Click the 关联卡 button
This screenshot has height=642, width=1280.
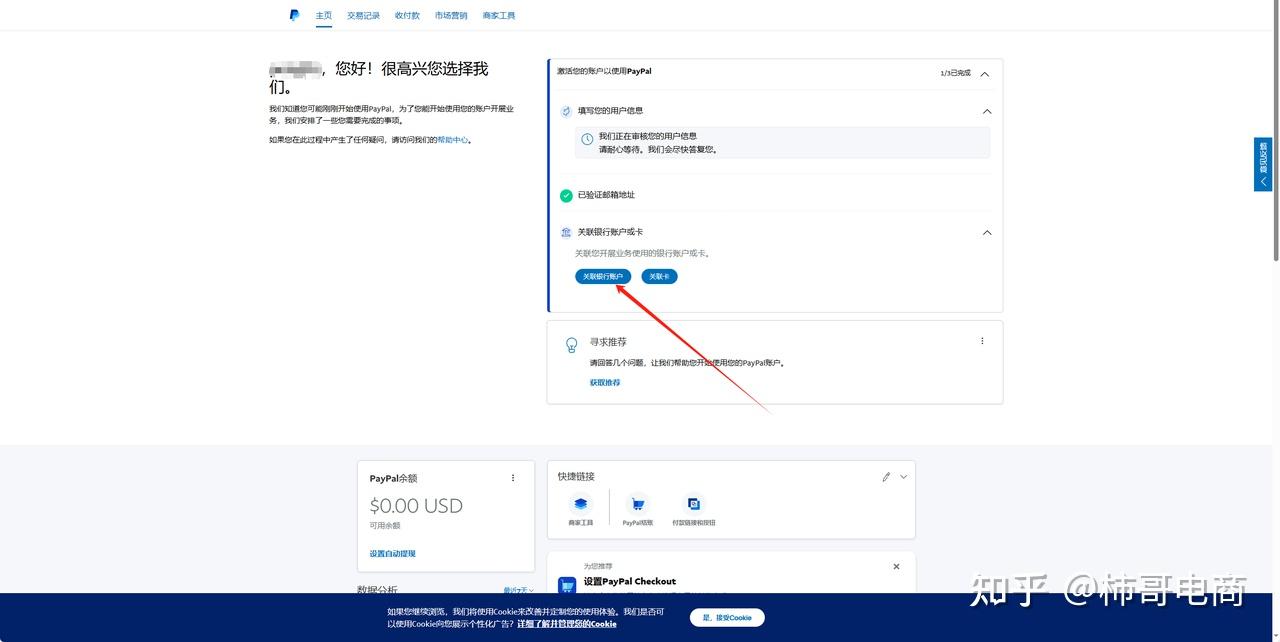tap(659, 276)
